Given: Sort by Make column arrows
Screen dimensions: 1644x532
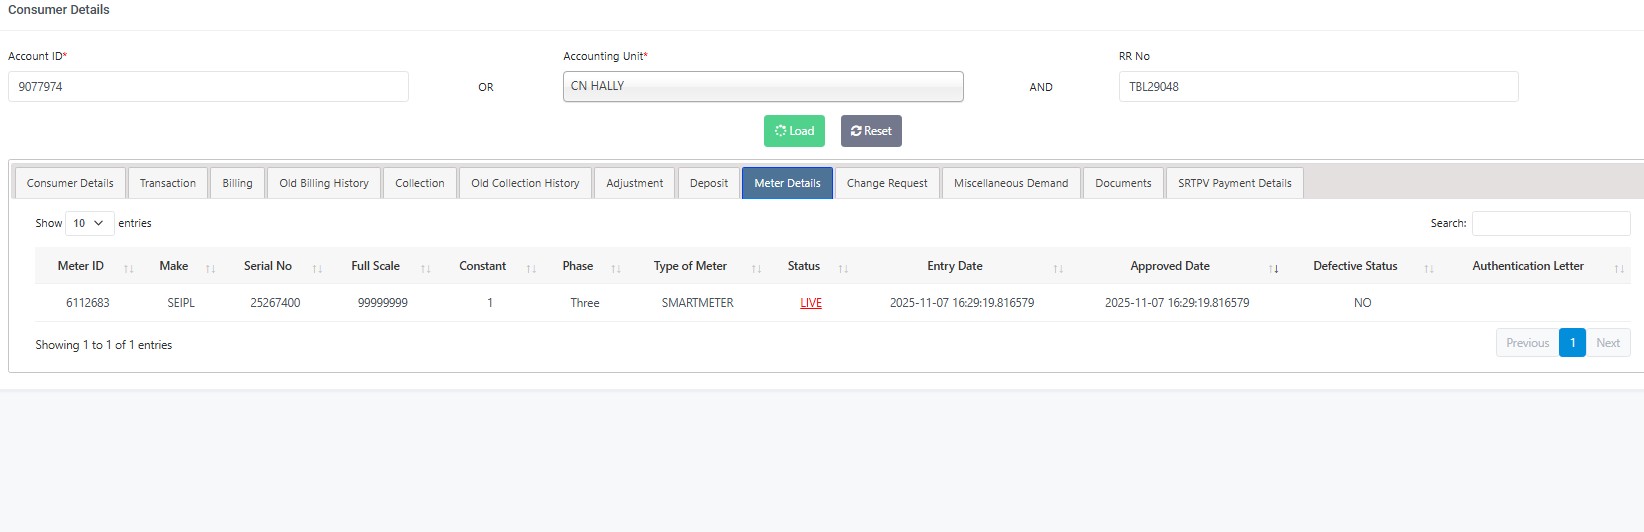Looking at the screenshot, I should click(210, 268).
